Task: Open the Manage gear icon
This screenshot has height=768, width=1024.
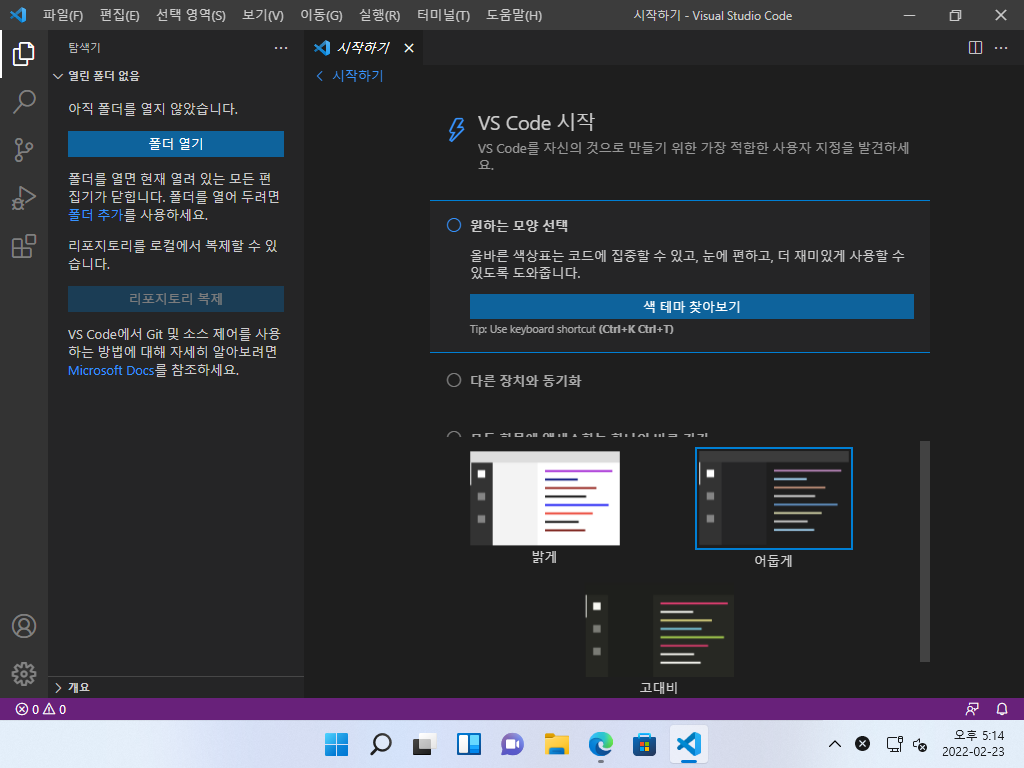Action: 24,673
